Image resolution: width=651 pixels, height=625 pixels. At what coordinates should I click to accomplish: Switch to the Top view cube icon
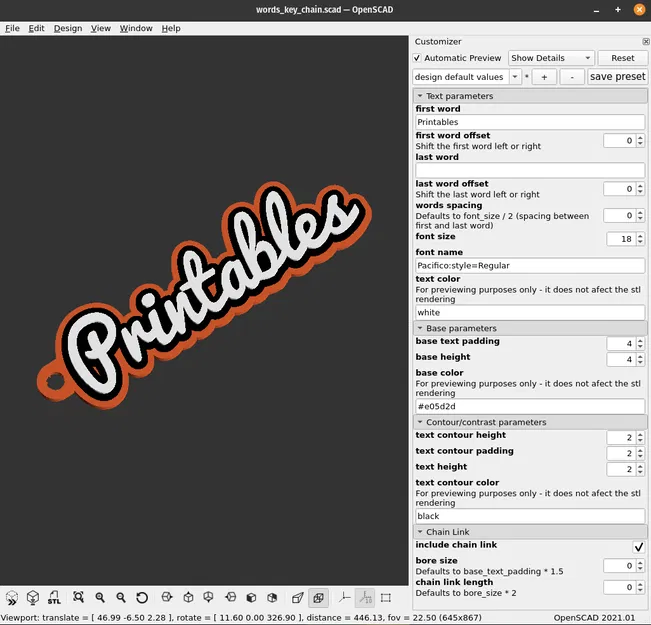pyautogui.click(x=188, y=598)
